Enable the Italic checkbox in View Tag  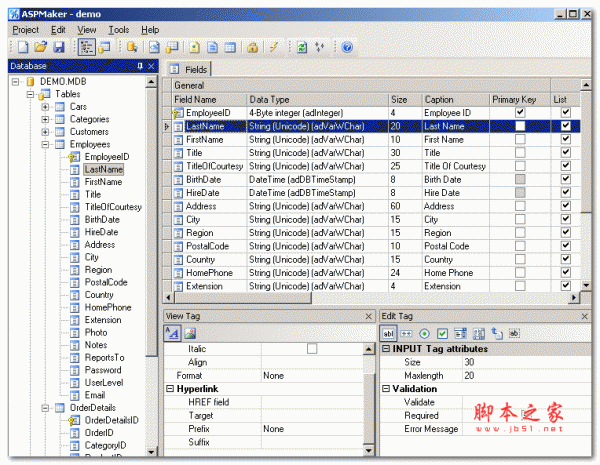(x=311, y=348)
